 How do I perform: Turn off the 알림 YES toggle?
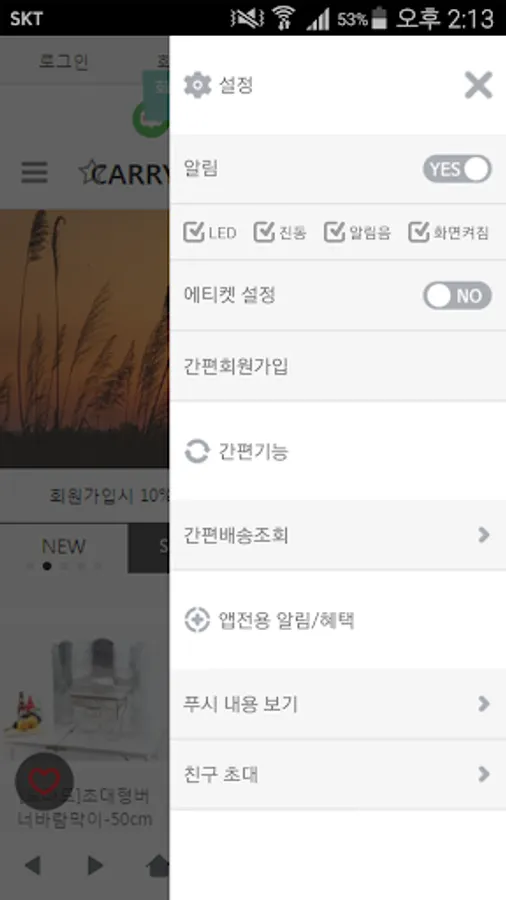[x=457, y=169]
